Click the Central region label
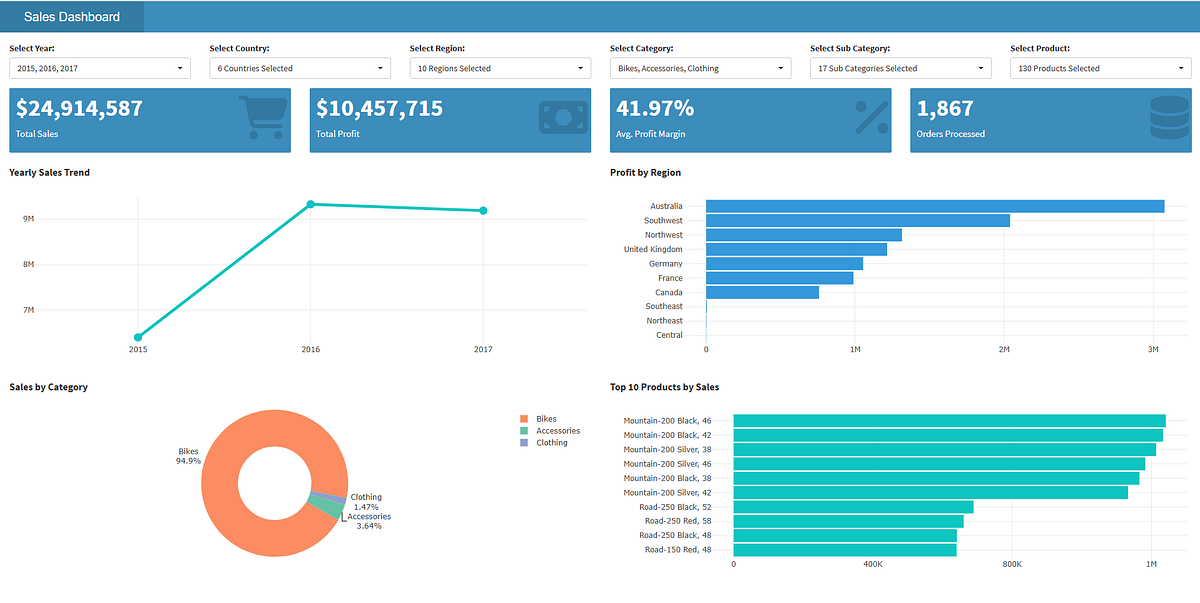This screenshot has height=603, width=1200. [670, 335]
